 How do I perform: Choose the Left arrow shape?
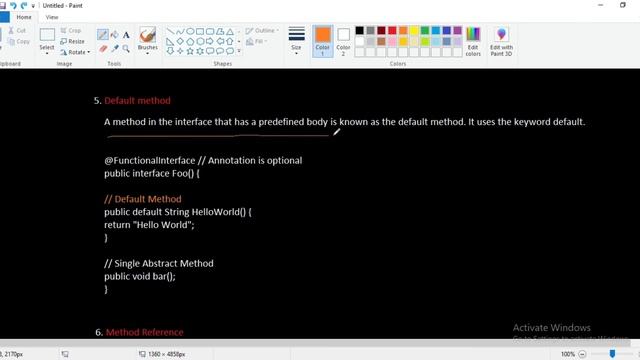[220, 41]
